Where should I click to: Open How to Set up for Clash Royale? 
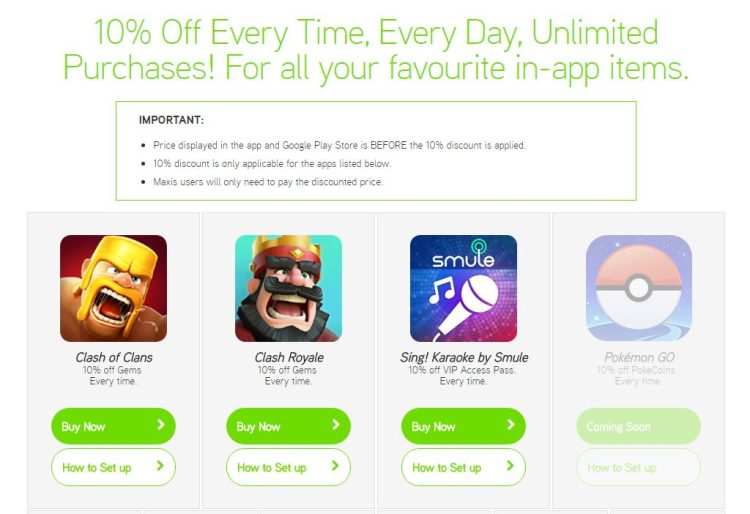pos(288,467)
